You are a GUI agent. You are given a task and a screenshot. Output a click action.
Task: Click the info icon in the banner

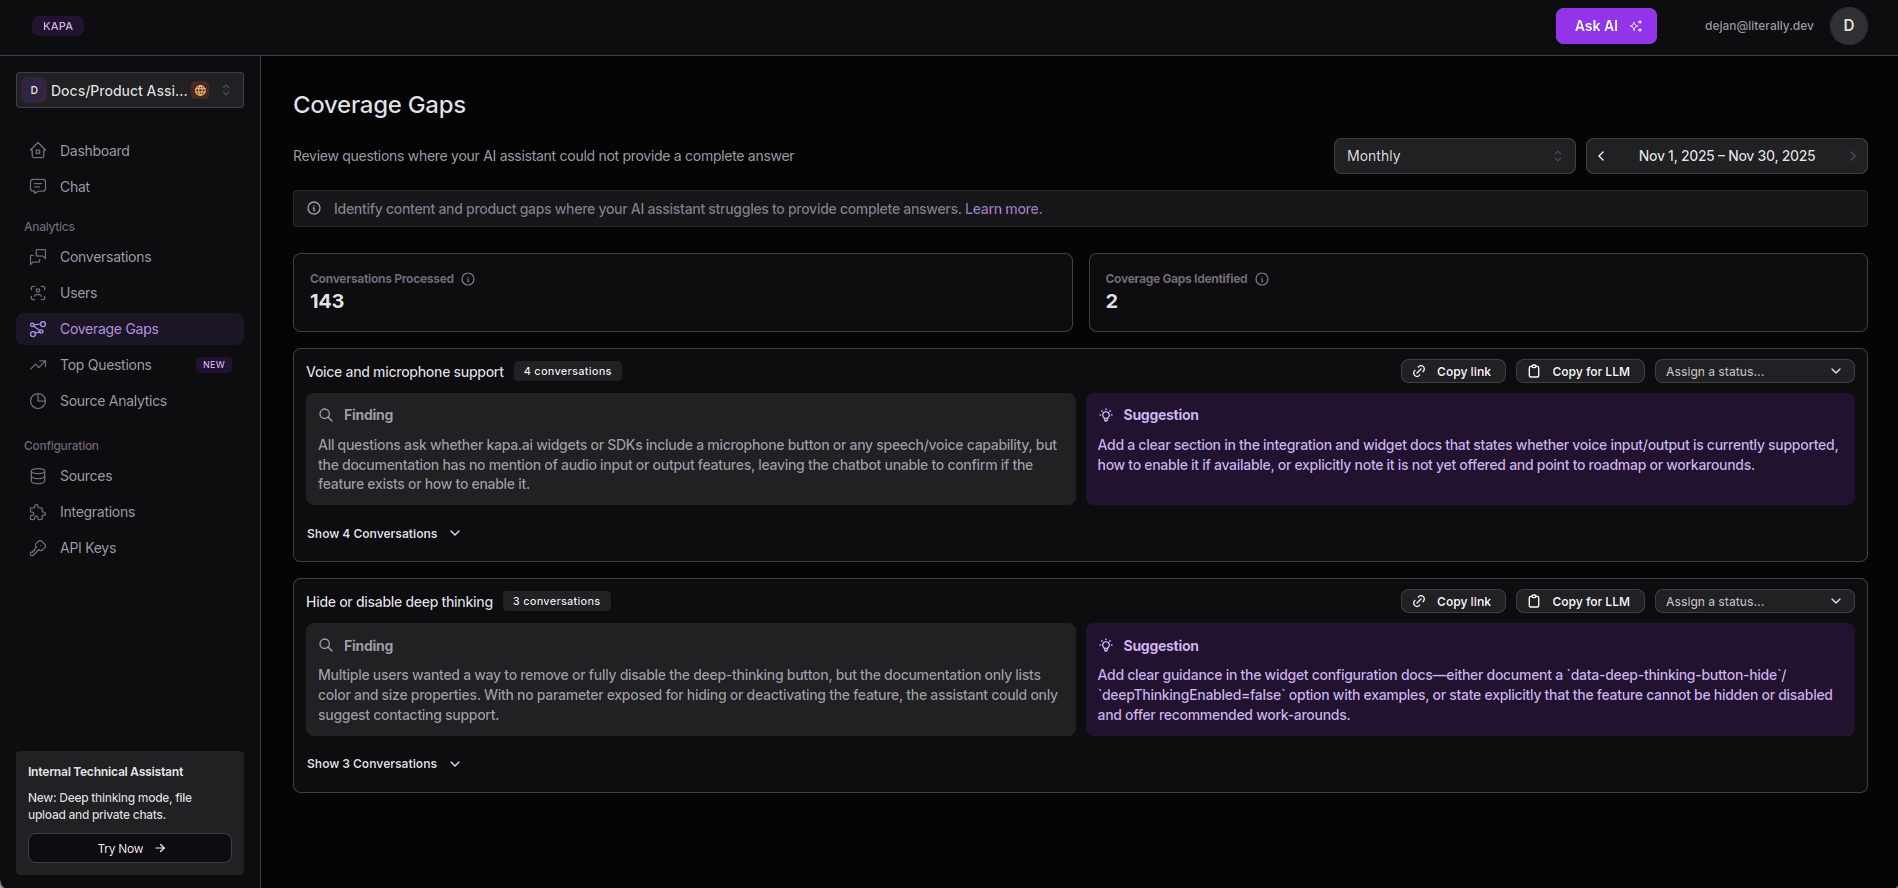[314, 209]
